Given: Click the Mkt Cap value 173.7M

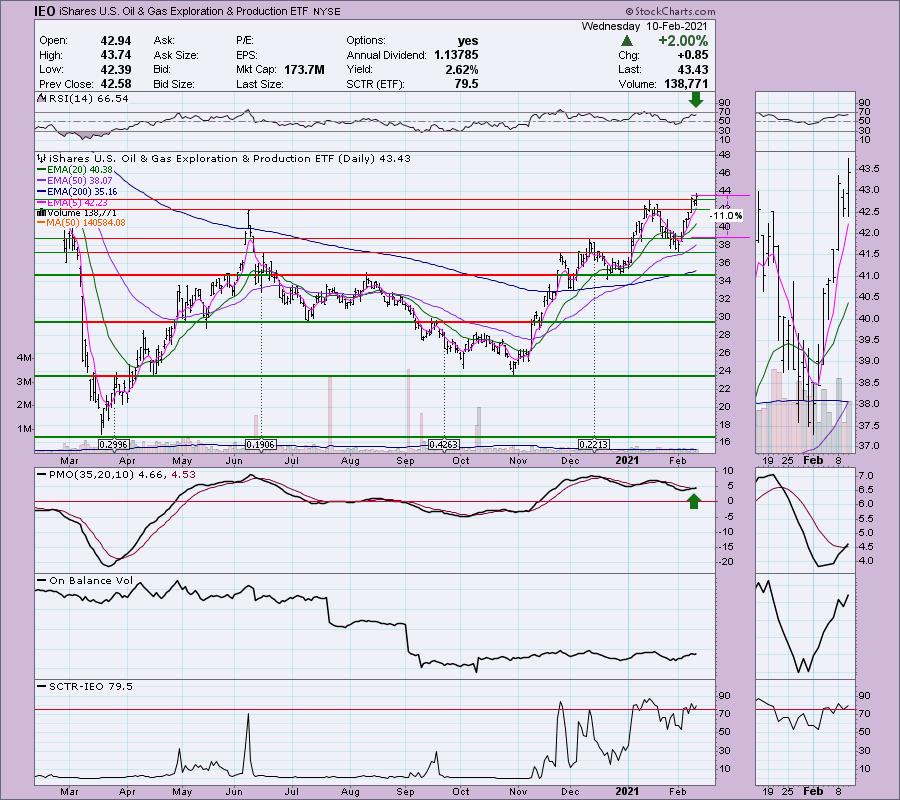Looking at the screenshot, I should 304,69.
